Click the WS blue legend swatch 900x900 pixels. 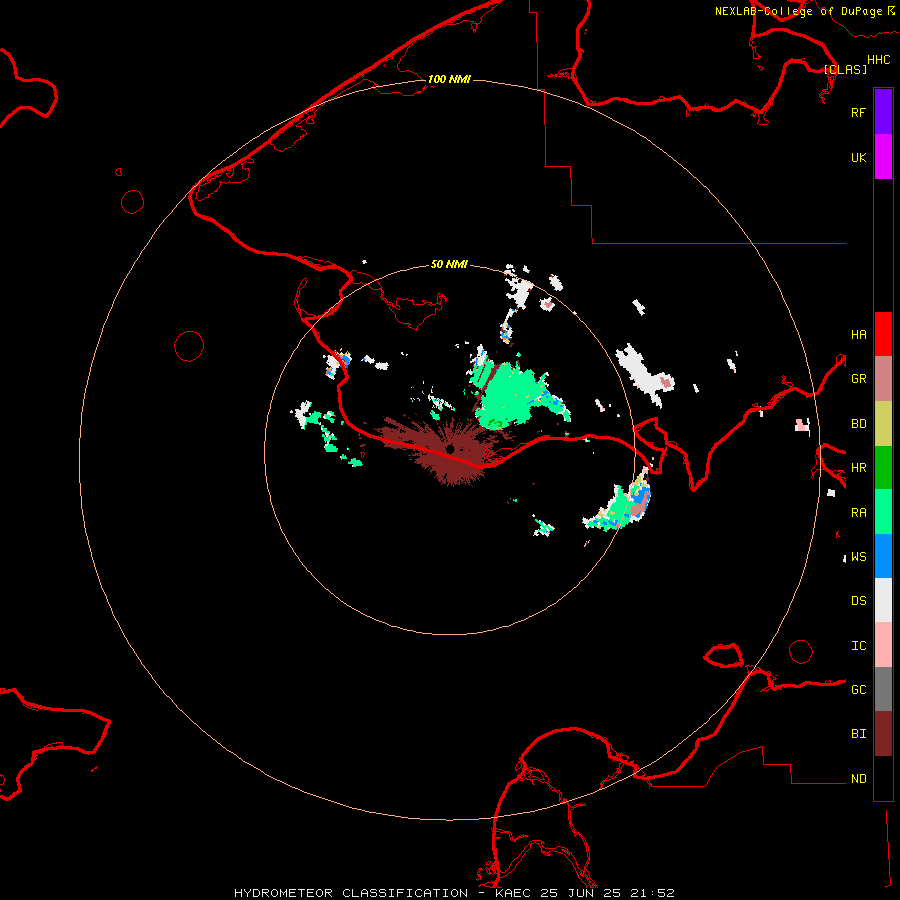pos(883,556)
